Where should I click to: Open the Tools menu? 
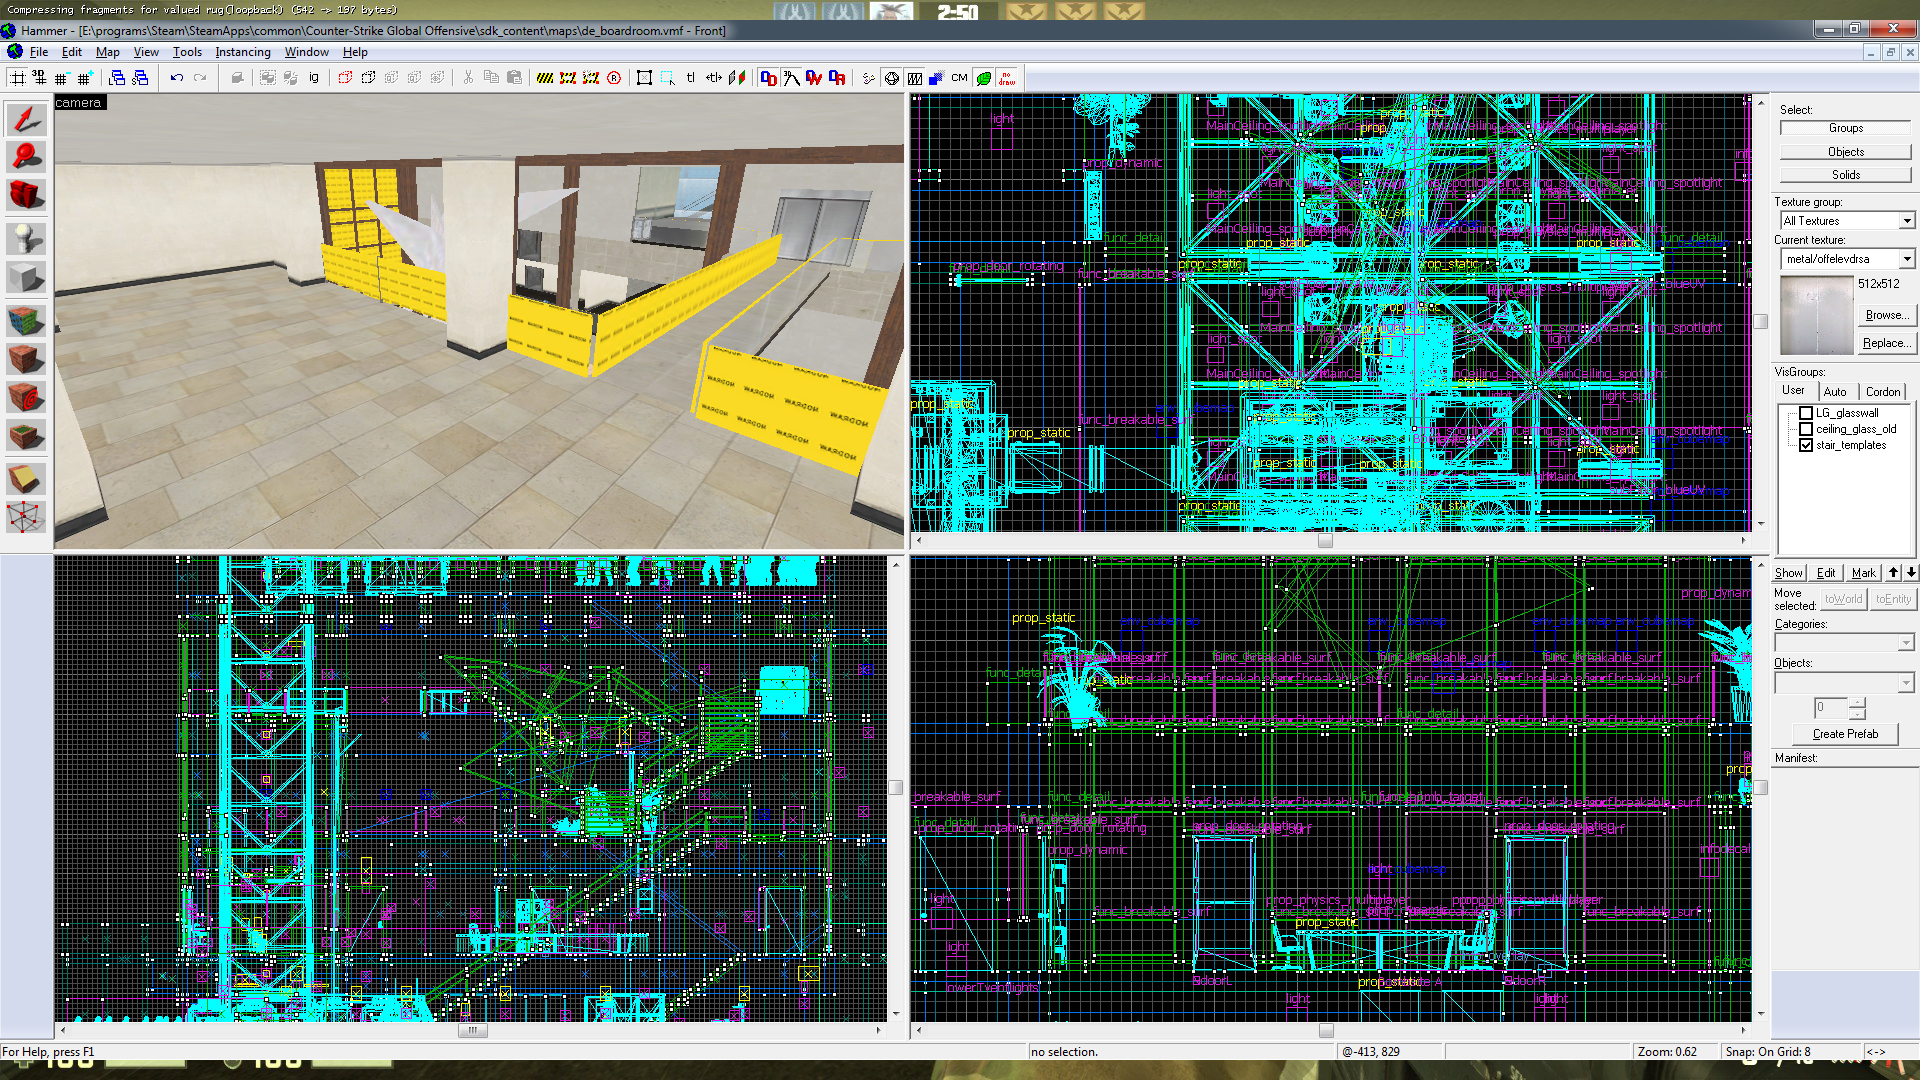[x=187, y=52]
